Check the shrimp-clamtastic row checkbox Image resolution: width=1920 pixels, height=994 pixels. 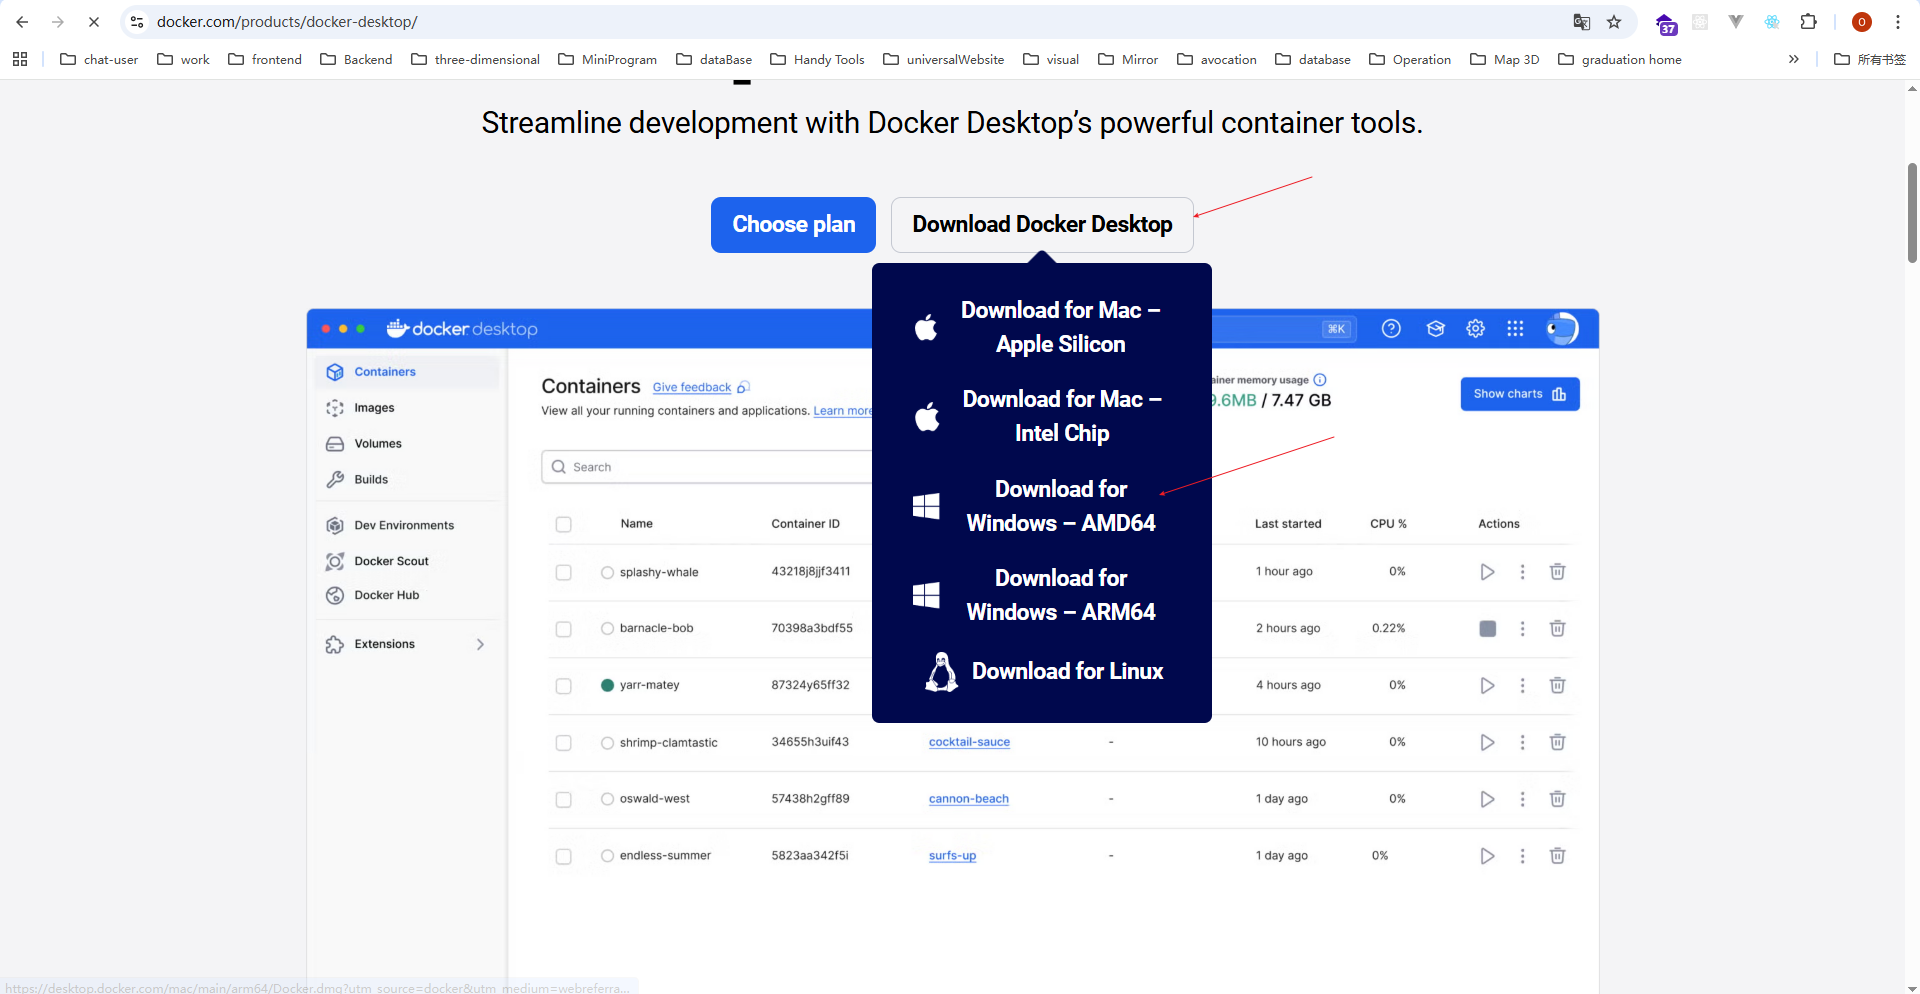(x=564, y=743)
